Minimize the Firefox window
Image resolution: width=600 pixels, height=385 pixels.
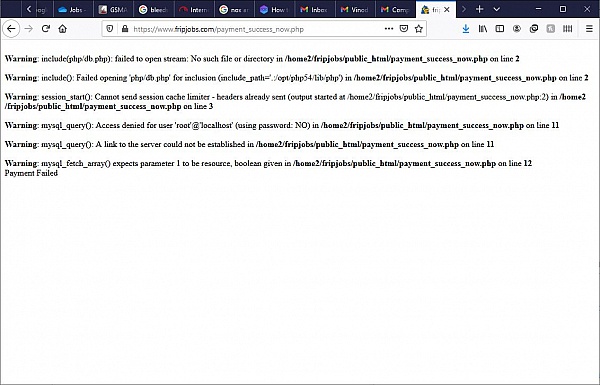(x=538, y=9)
